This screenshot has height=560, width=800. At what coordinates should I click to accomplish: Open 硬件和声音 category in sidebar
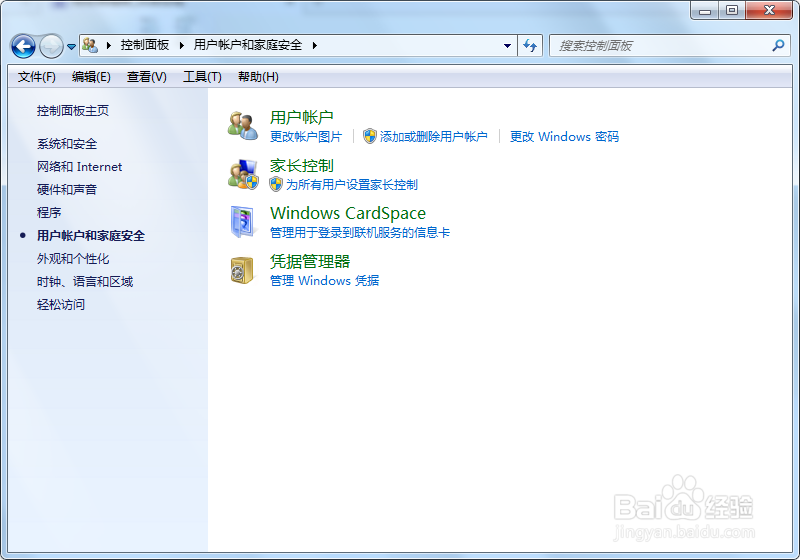[67, 190]
